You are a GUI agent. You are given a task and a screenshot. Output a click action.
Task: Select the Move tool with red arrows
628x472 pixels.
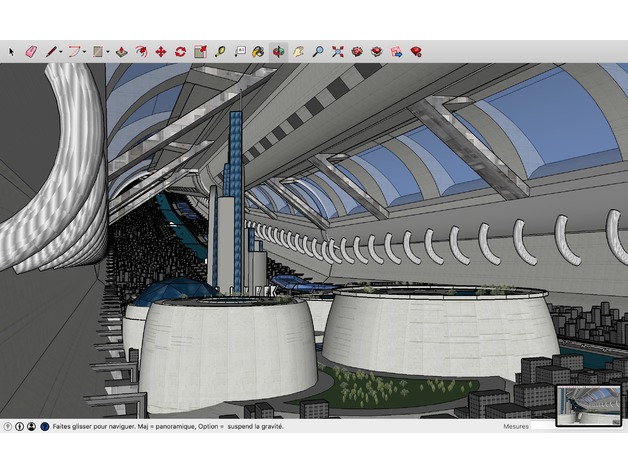(160, 51)
